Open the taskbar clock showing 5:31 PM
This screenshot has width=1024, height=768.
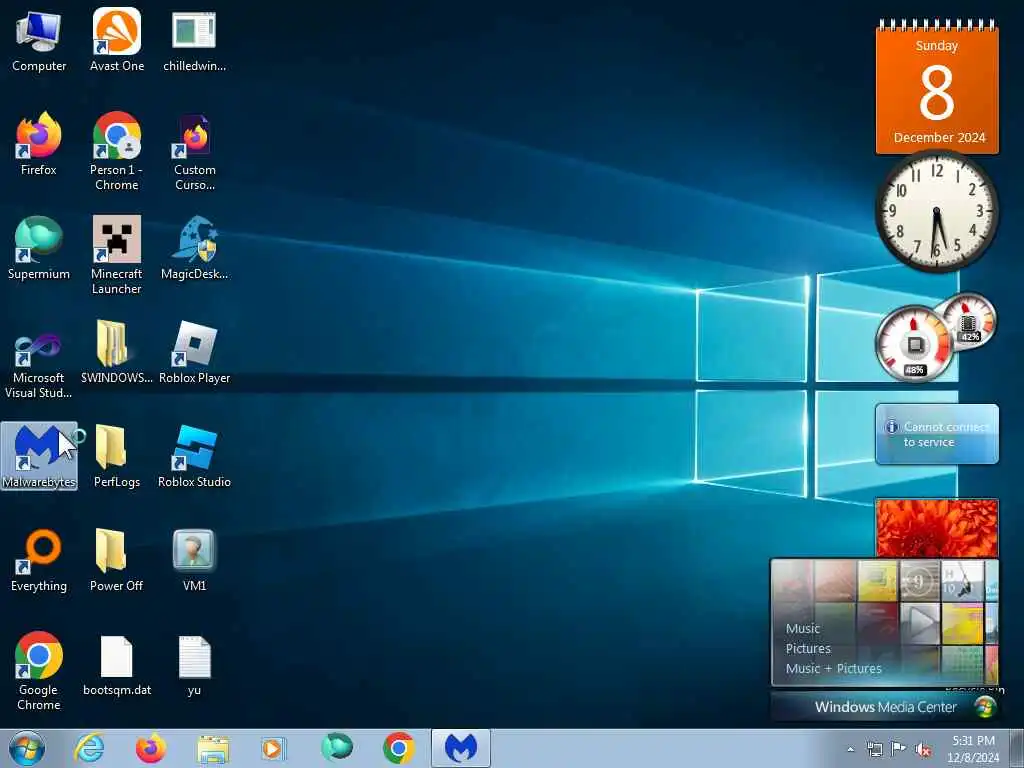tap(973, 749)
